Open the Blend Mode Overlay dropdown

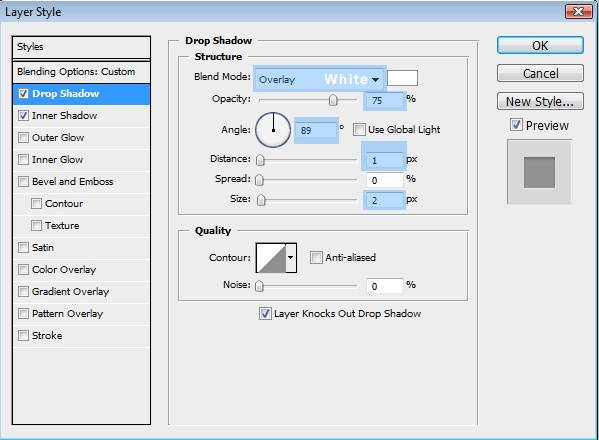click(319, 79)
